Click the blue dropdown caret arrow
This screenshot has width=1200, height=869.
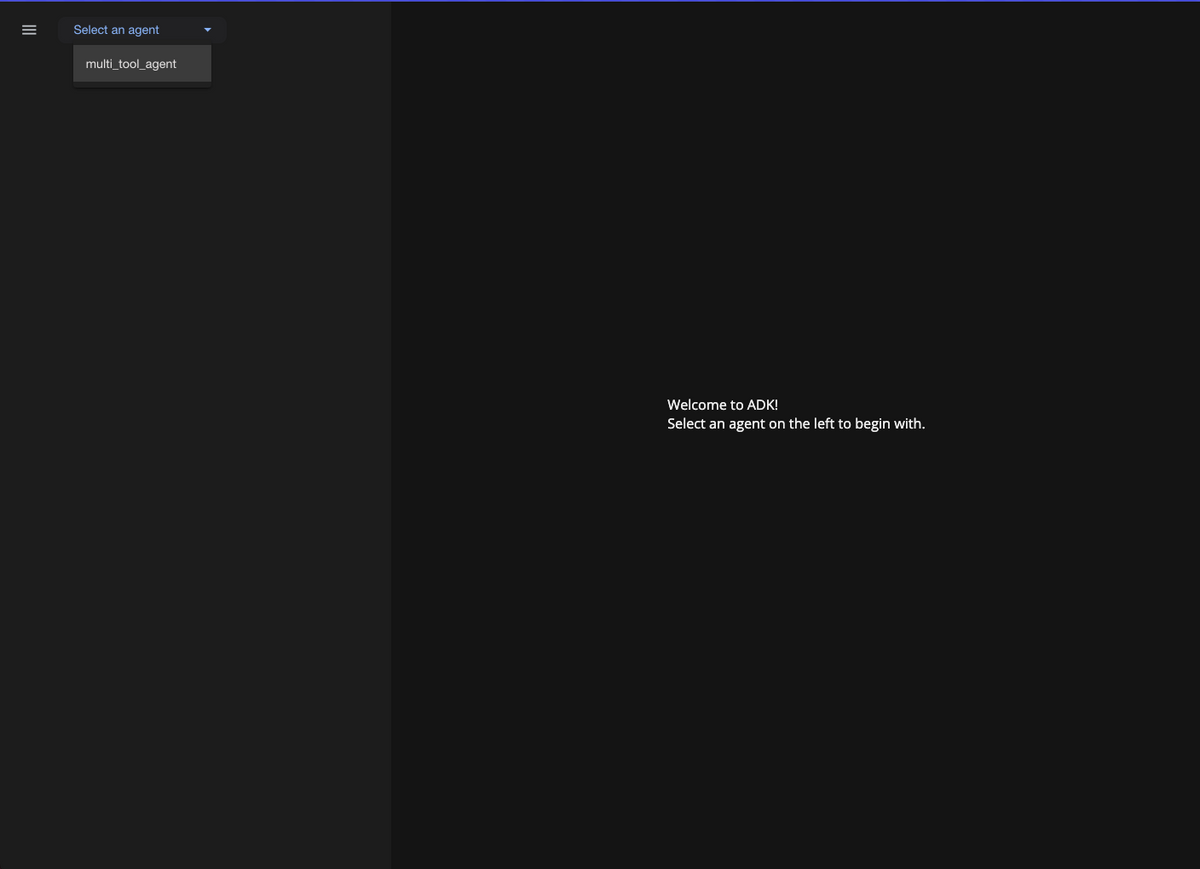click(208, 30)
